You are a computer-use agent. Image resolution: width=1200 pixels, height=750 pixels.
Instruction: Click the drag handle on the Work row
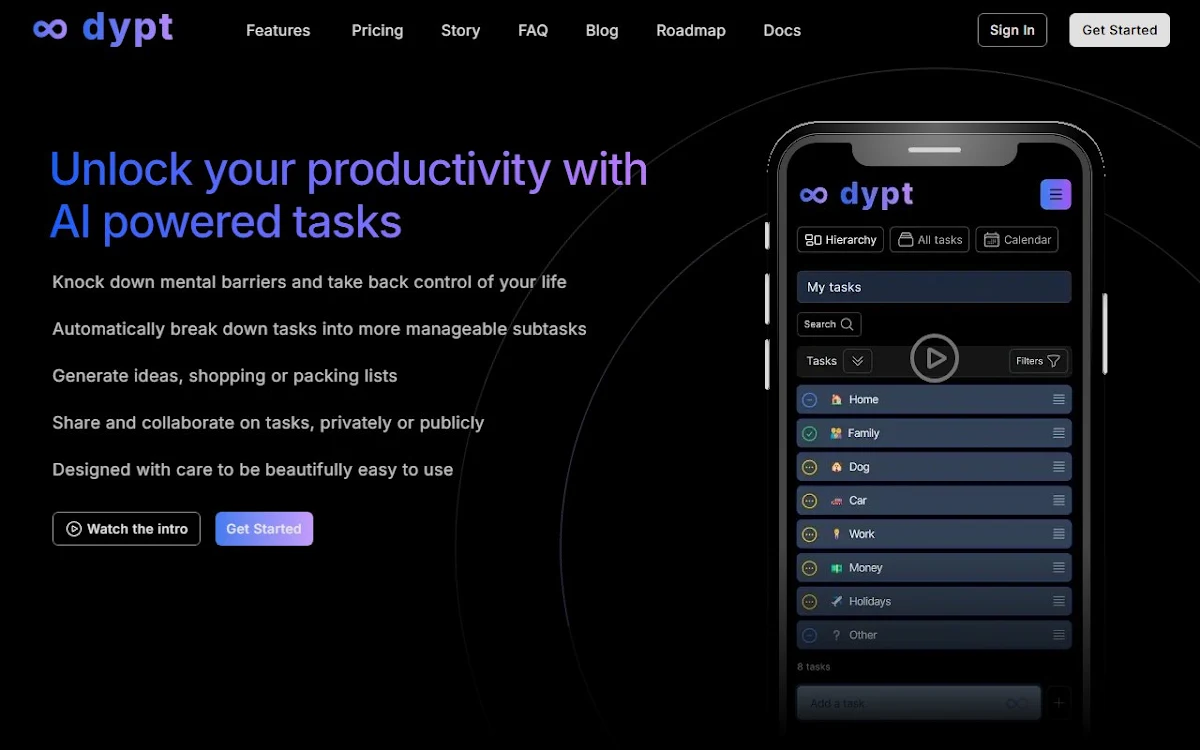pos(1059,534)
